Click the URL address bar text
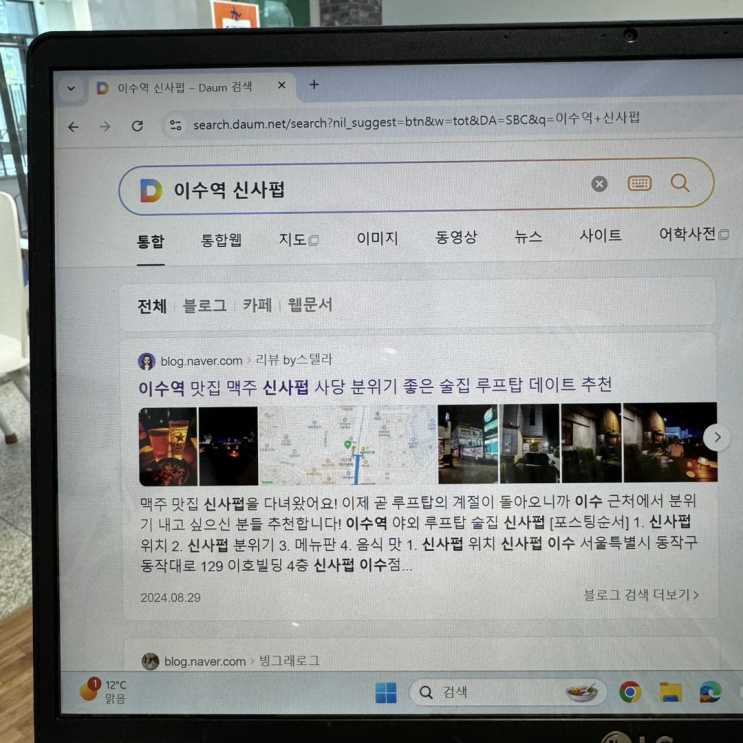This screenshot has width=743, height=743. tap(416, 121)
